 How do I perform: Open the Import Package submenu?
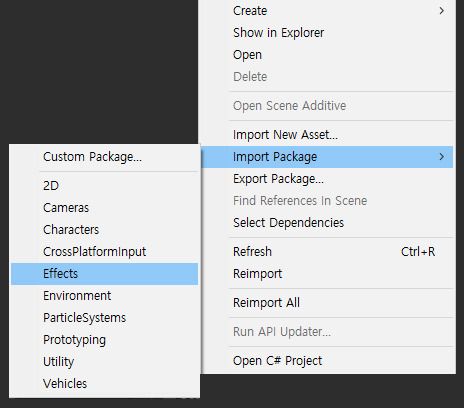click(327, 157)
